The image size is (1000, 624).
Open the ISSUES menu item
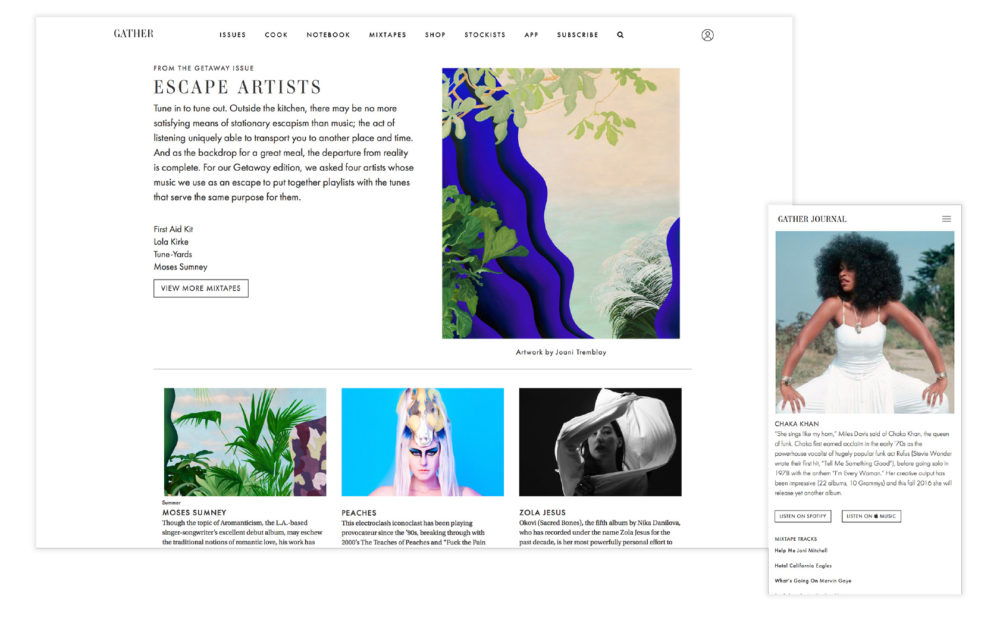click(x=232, y=35)
